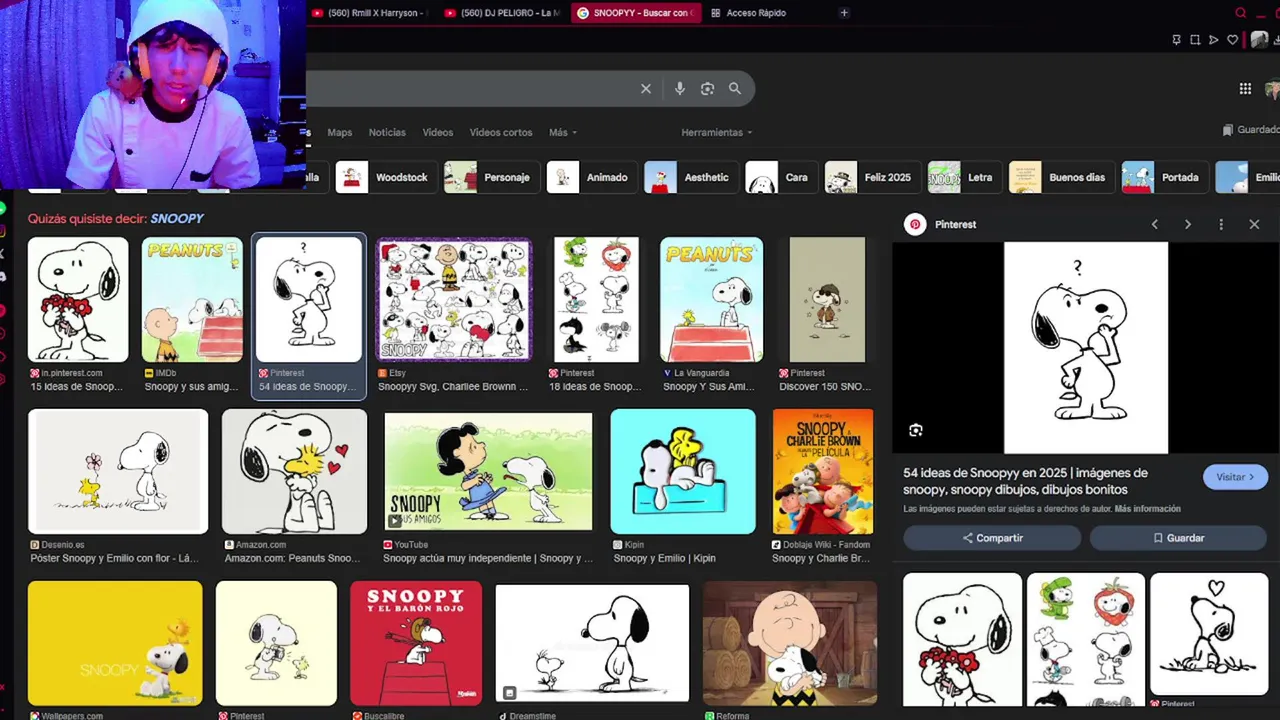
Task: Open search by image camera icon
Action: [707, 89]
